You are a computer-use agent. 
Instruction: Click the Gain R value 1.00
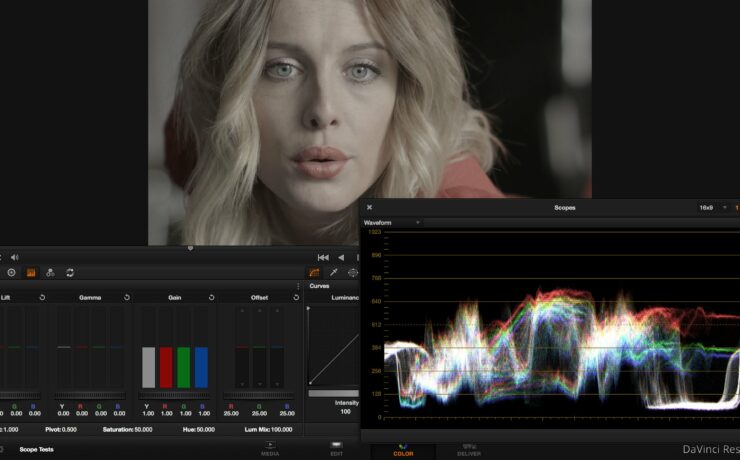pos(167,413)
